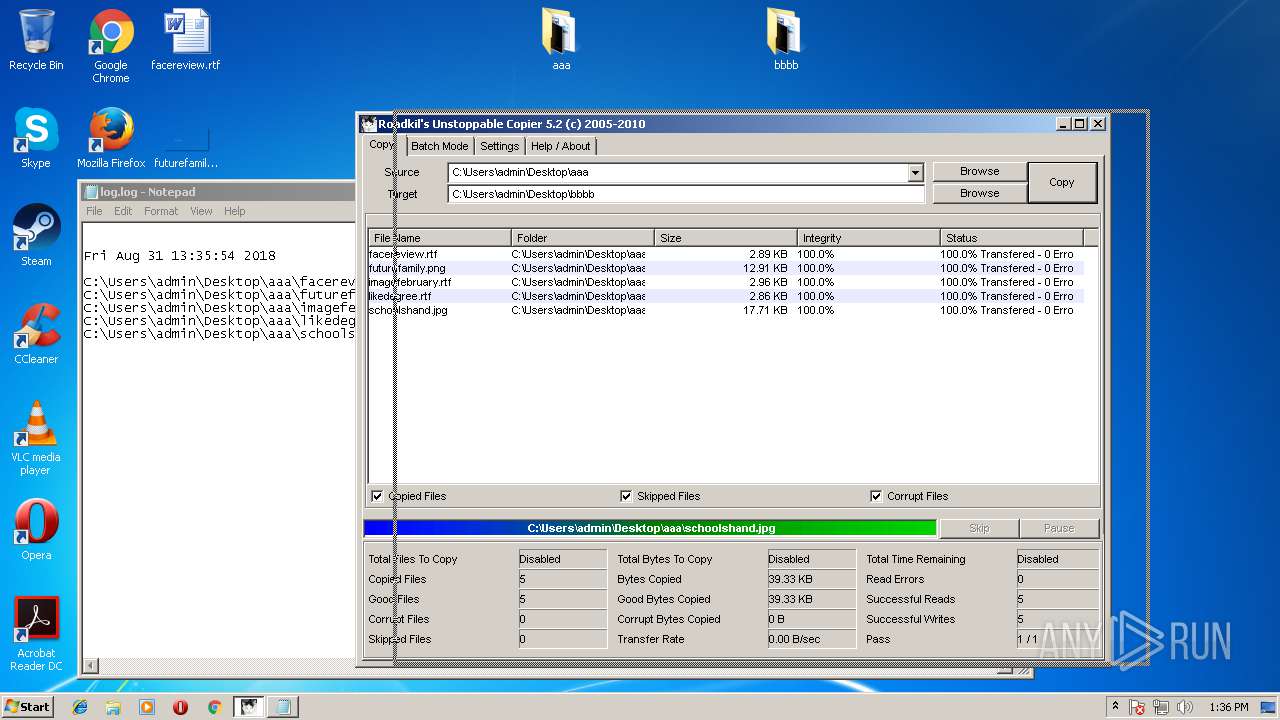
Task: Open the aaa folder on the desktop
Action: point(561,40)
